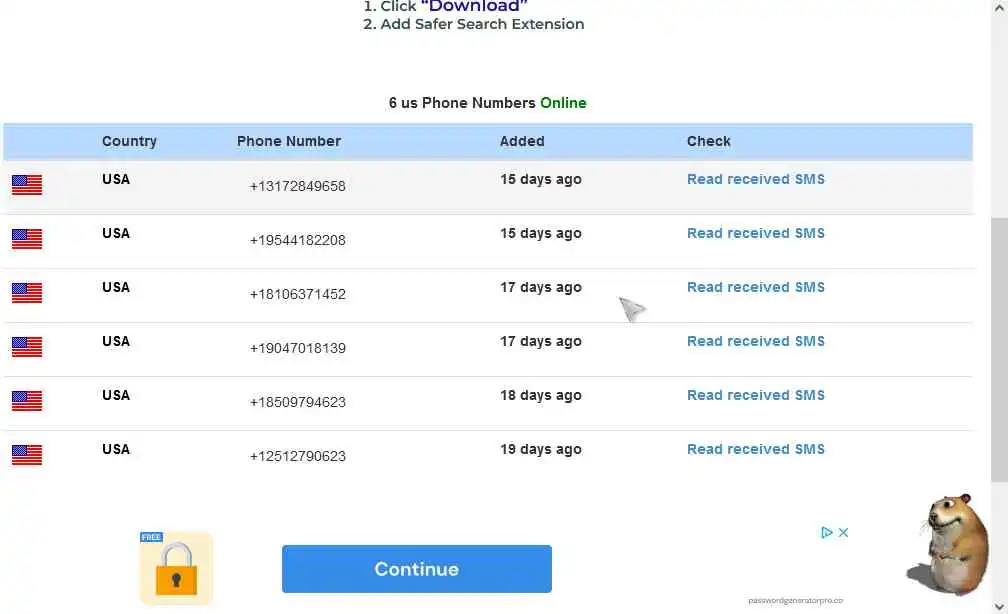Click the padlock ad icon

tap(176, 569)
